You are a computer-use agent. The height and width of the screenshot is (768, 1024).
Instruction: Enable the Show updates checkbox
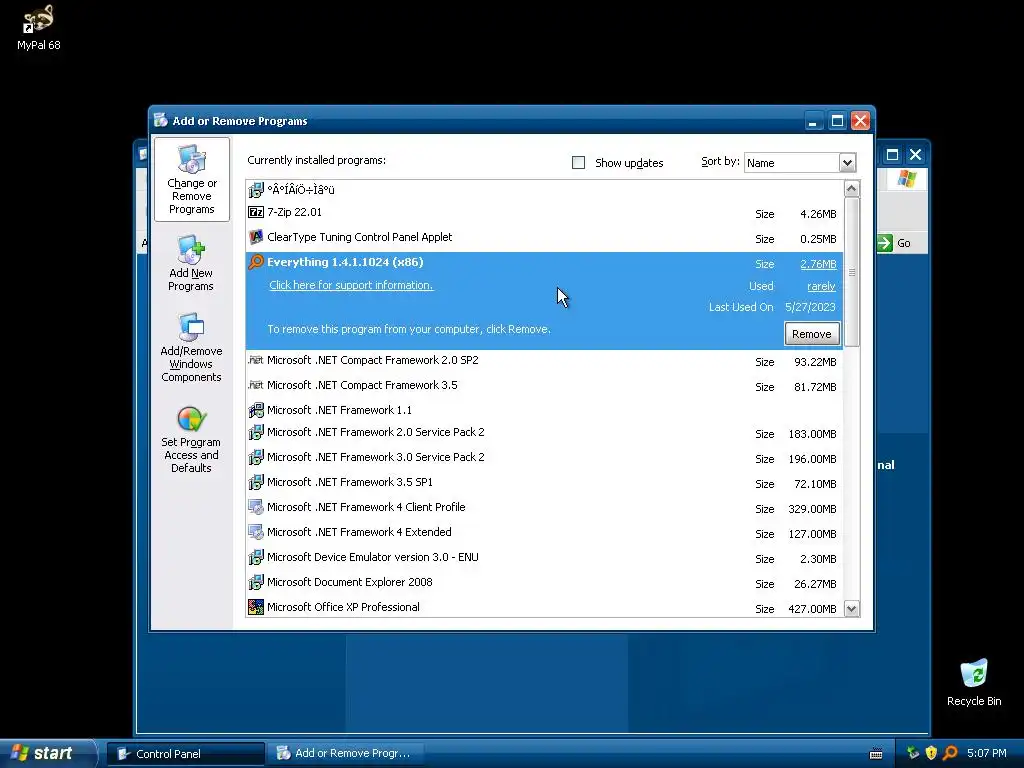pyautogui.click(x=579, y=163)
